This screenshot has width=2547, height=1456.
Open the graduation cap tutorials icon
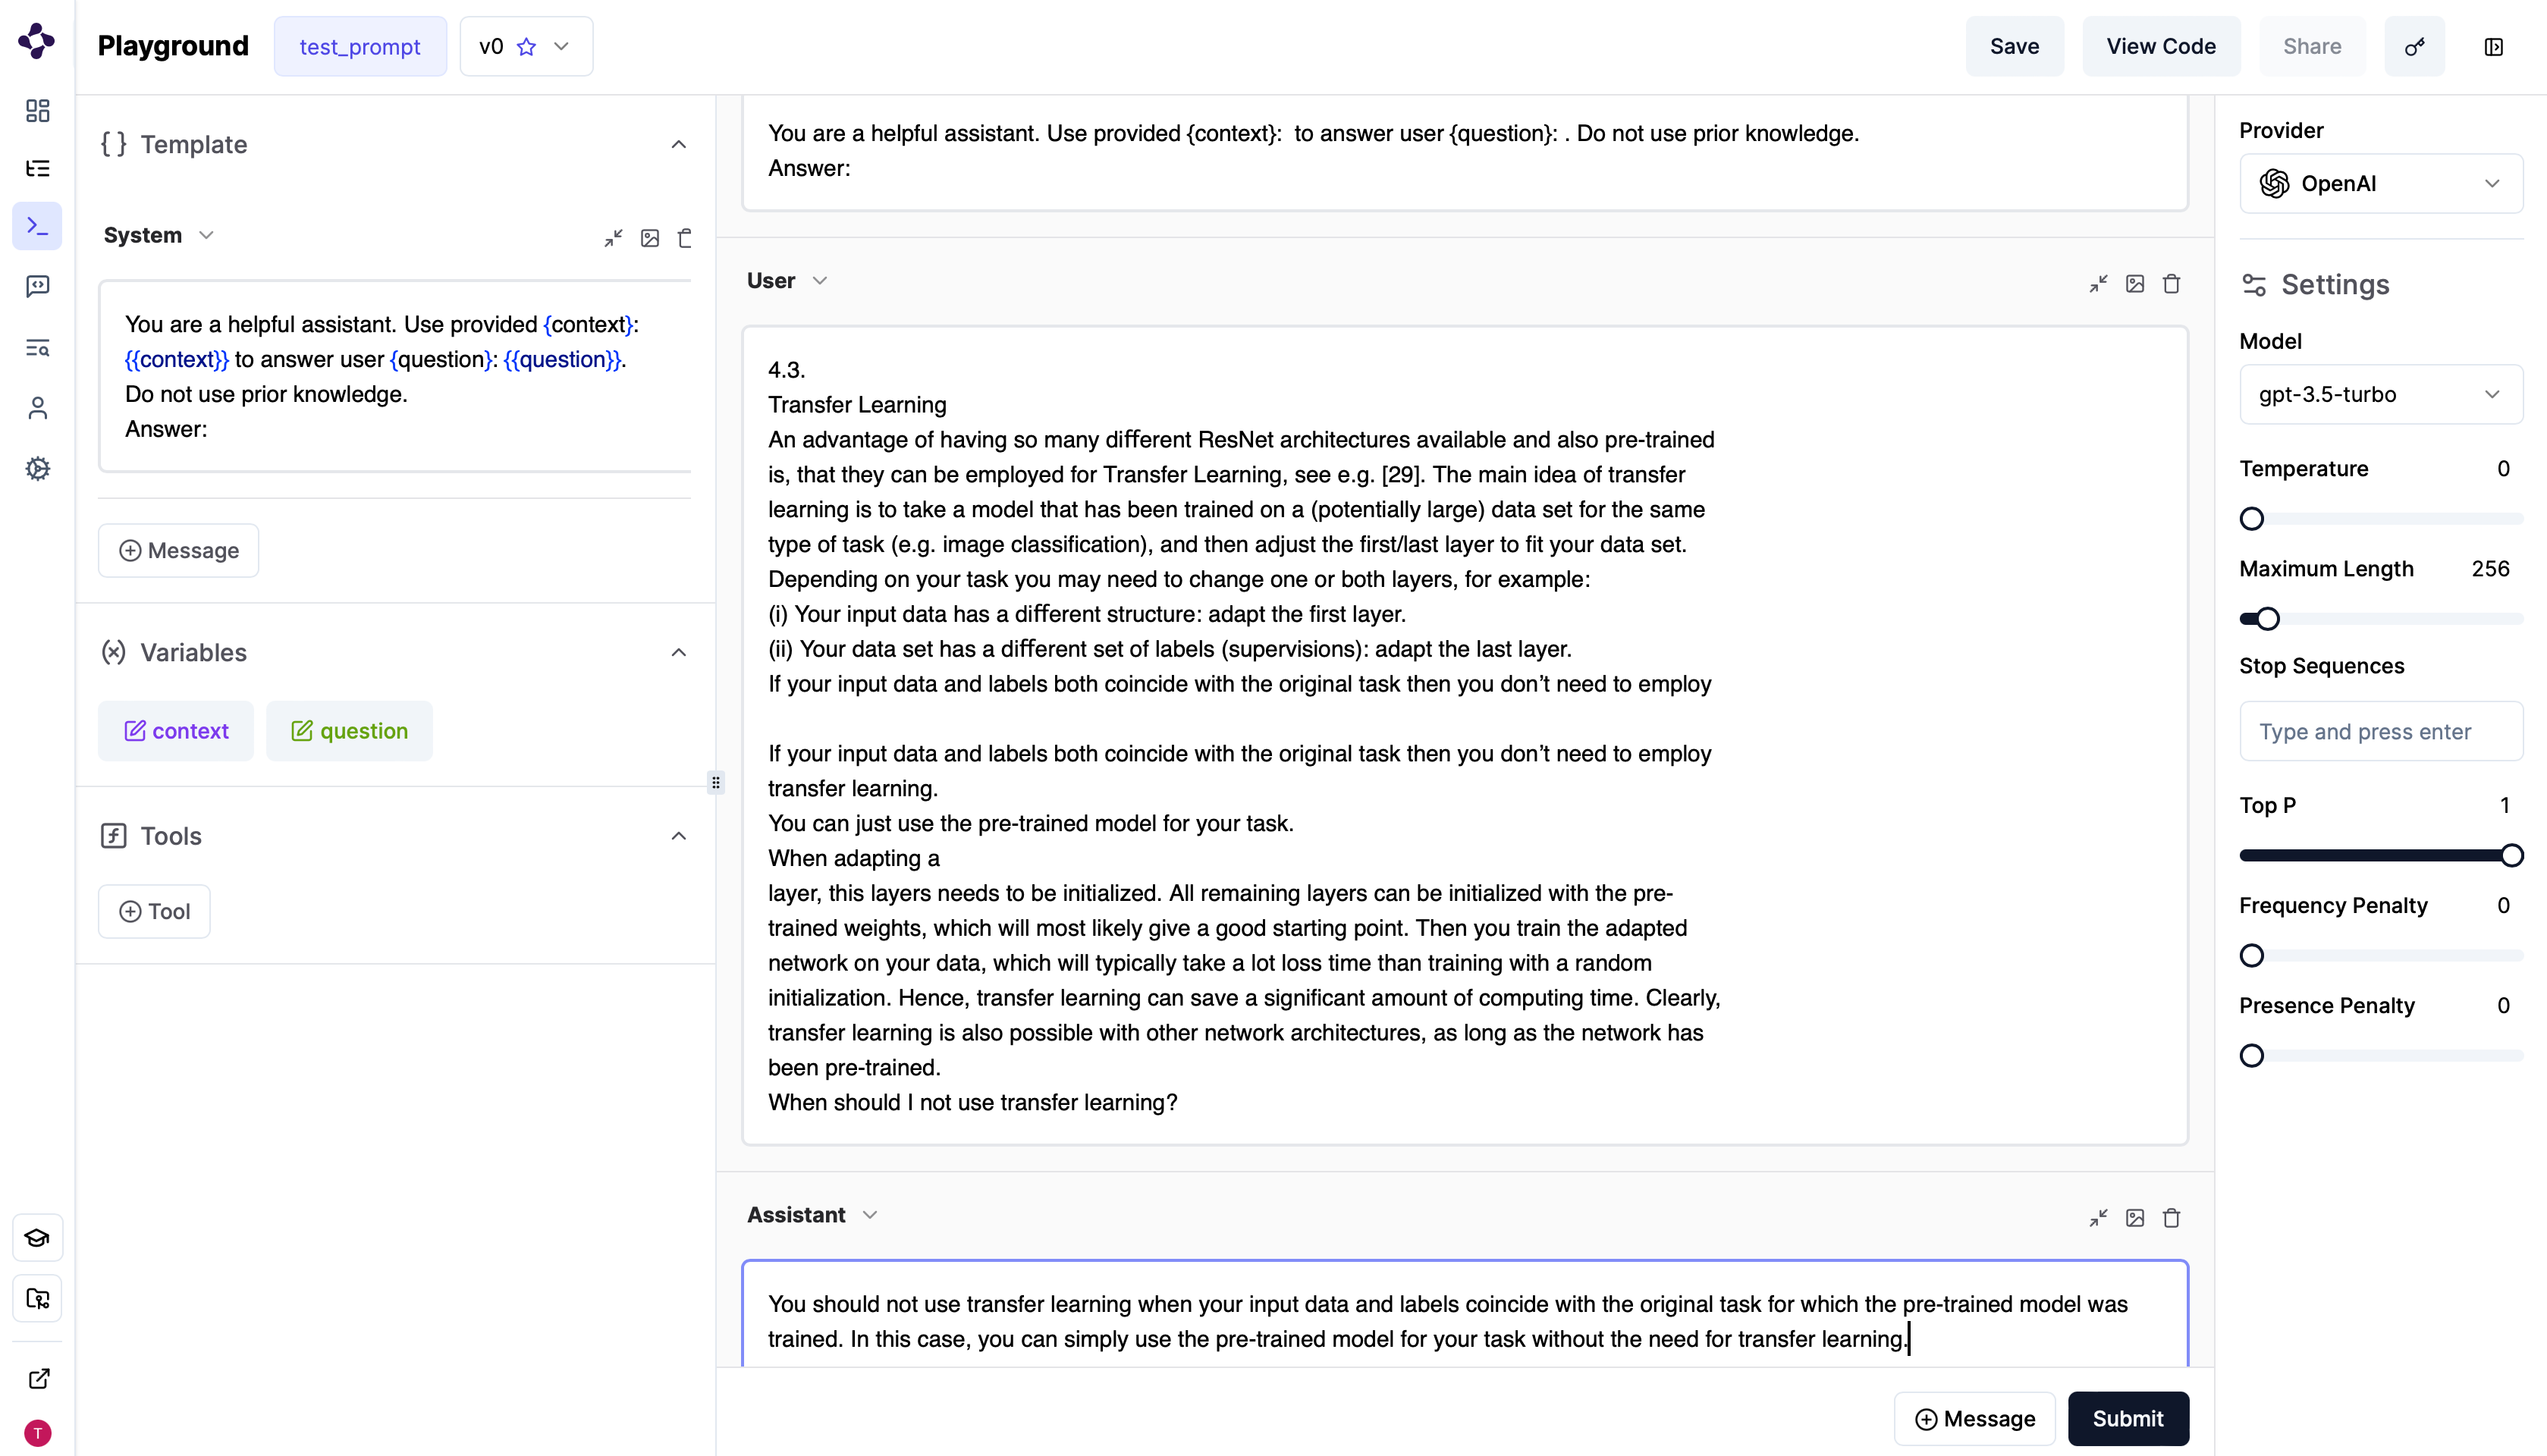37,1238
